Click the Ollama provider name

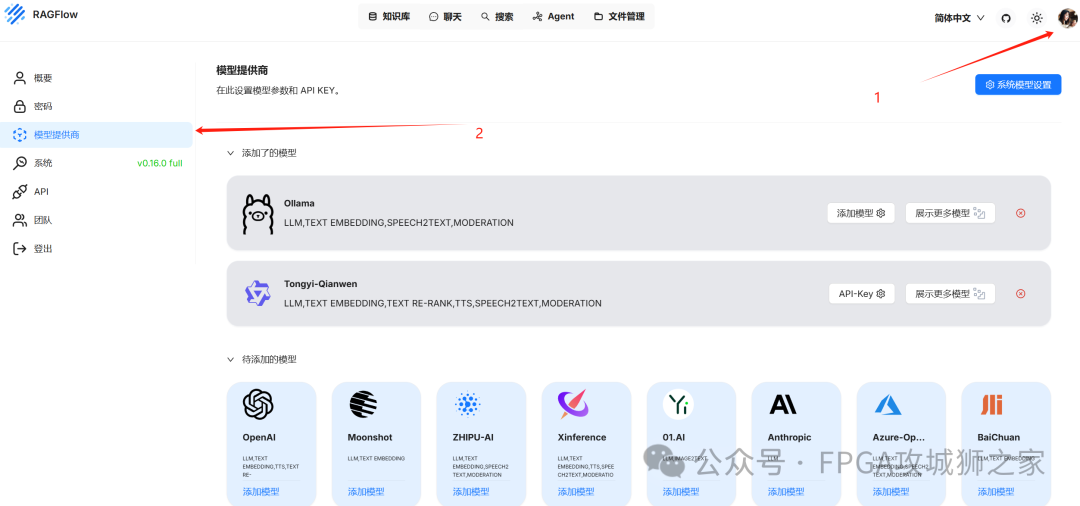click(299, 203)
